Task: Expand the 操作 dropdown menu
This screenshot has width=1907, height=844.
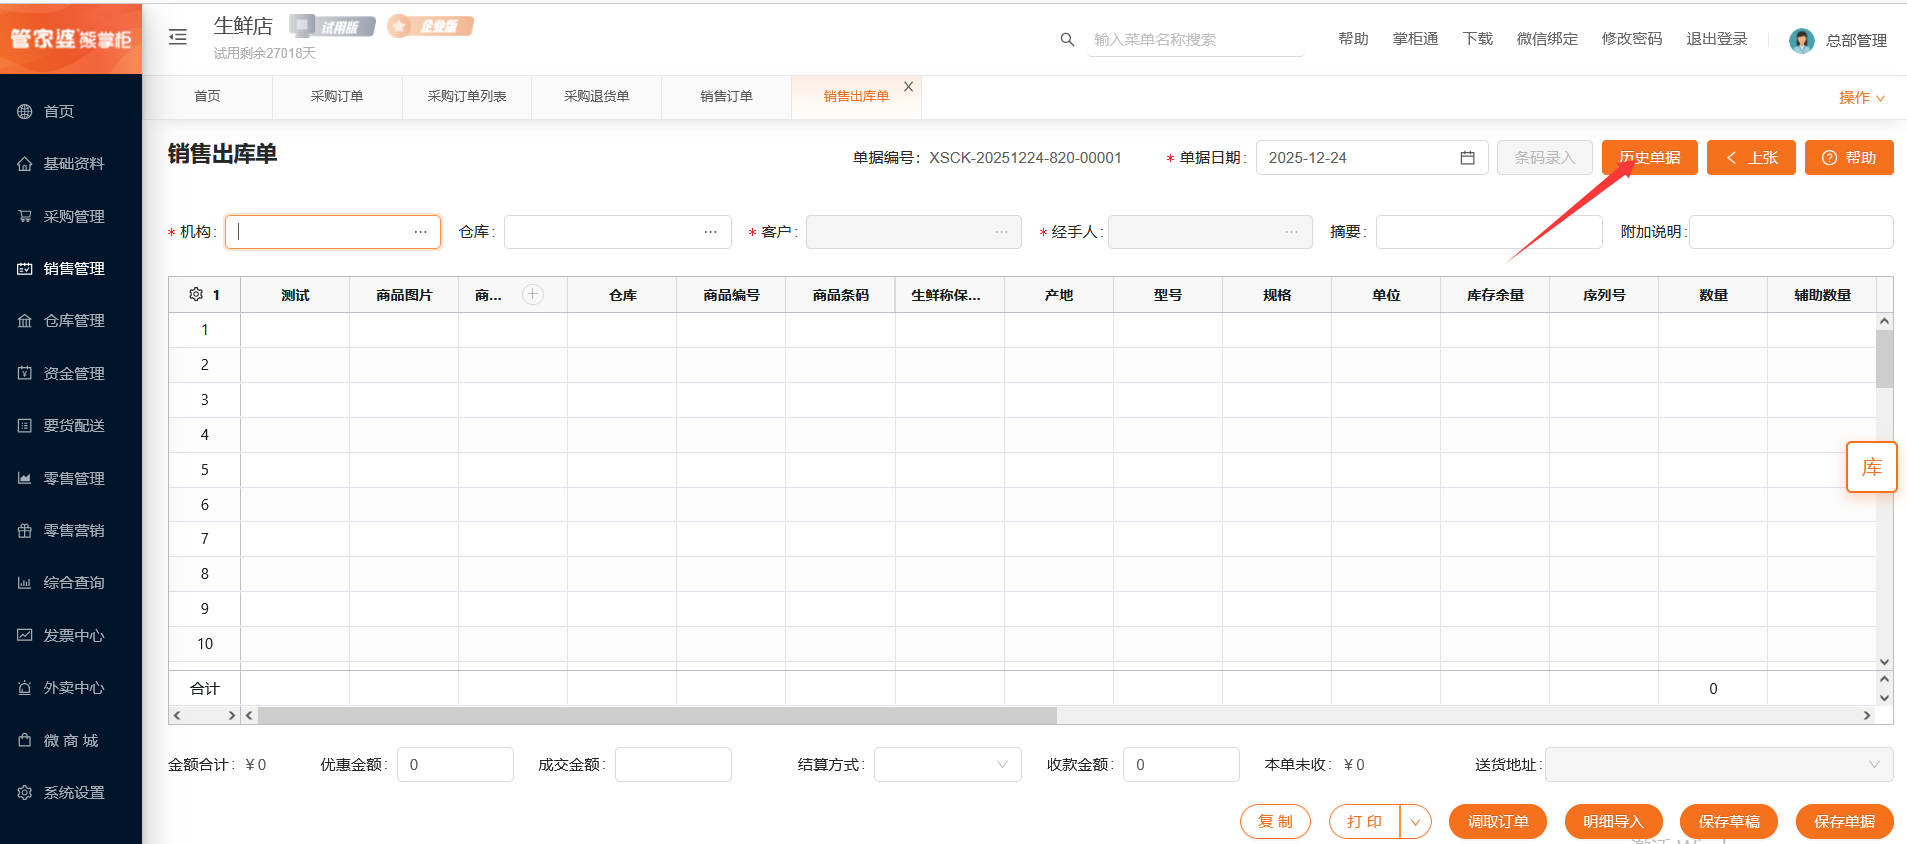Action: click(x=1861, y=98)
